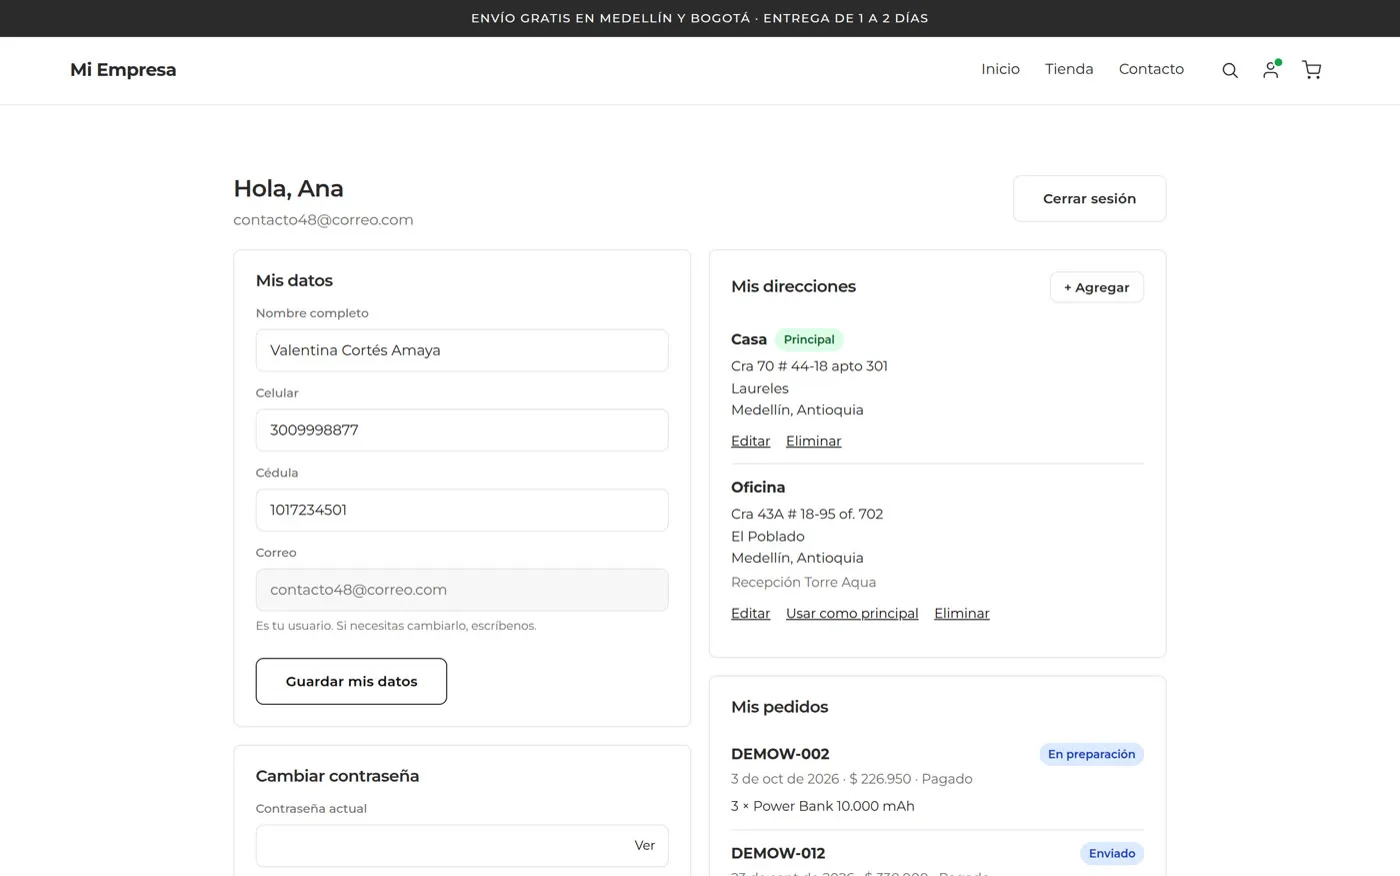The height and width of the screenshot is (876, 1400).
Task: Focus the Nombre completo field
Action: [x=462, y=350]
